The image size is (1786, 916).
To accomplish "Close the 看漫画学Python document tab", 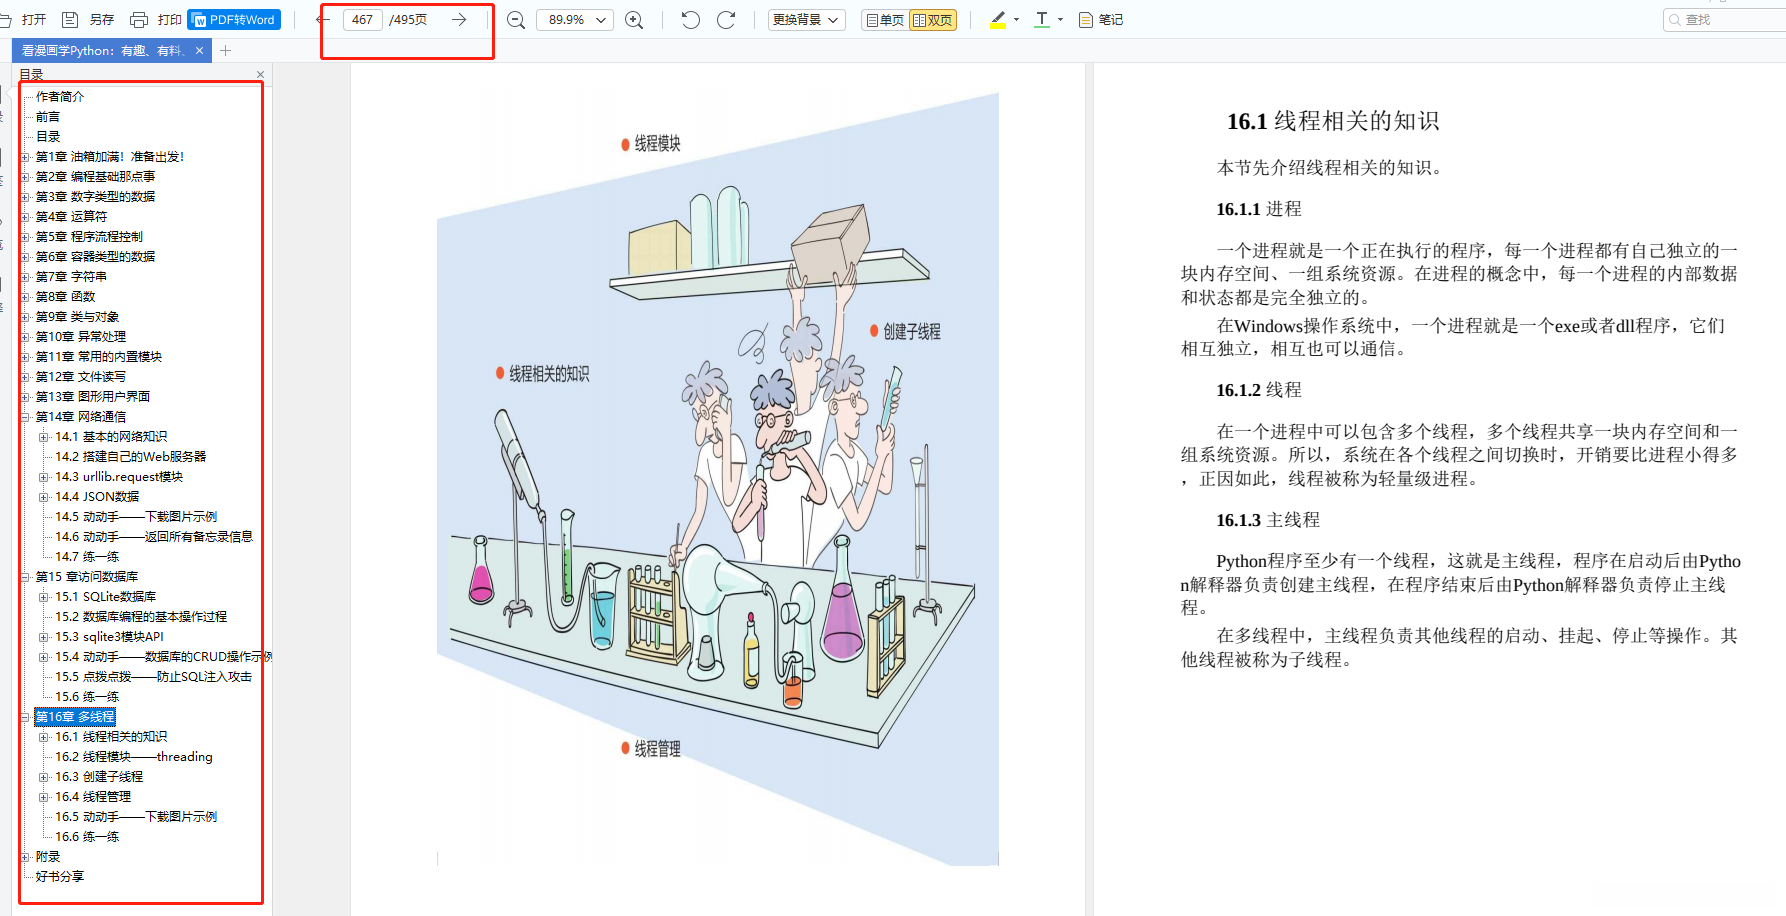I will click(200, 51).
